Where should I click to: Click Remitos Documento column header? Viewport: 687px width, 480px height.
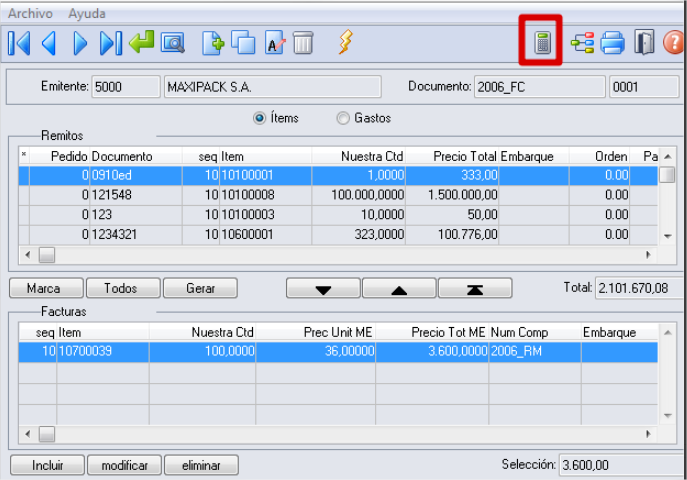coord(136,156)
